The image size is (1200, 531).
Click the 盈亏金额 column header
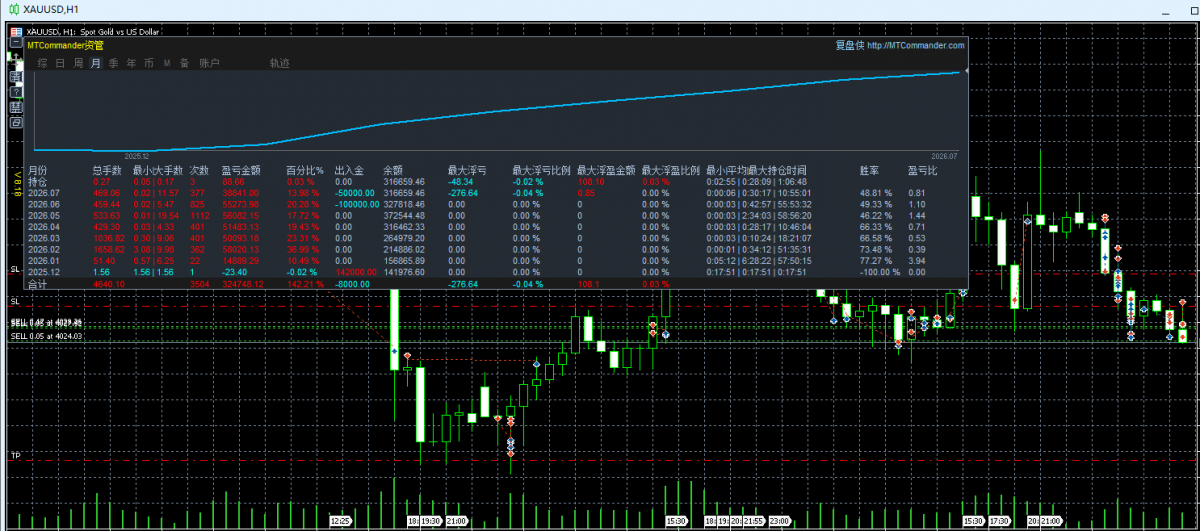point(241,171)
